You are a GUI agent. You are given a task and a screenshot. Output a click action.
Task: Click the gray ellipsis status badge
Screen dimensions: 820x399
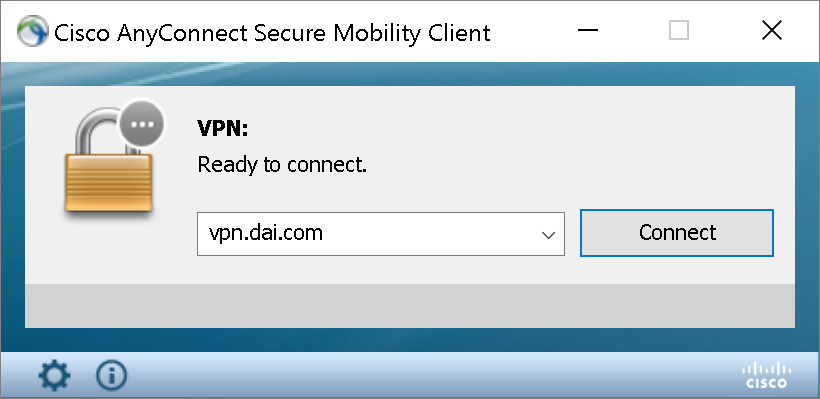142,124
